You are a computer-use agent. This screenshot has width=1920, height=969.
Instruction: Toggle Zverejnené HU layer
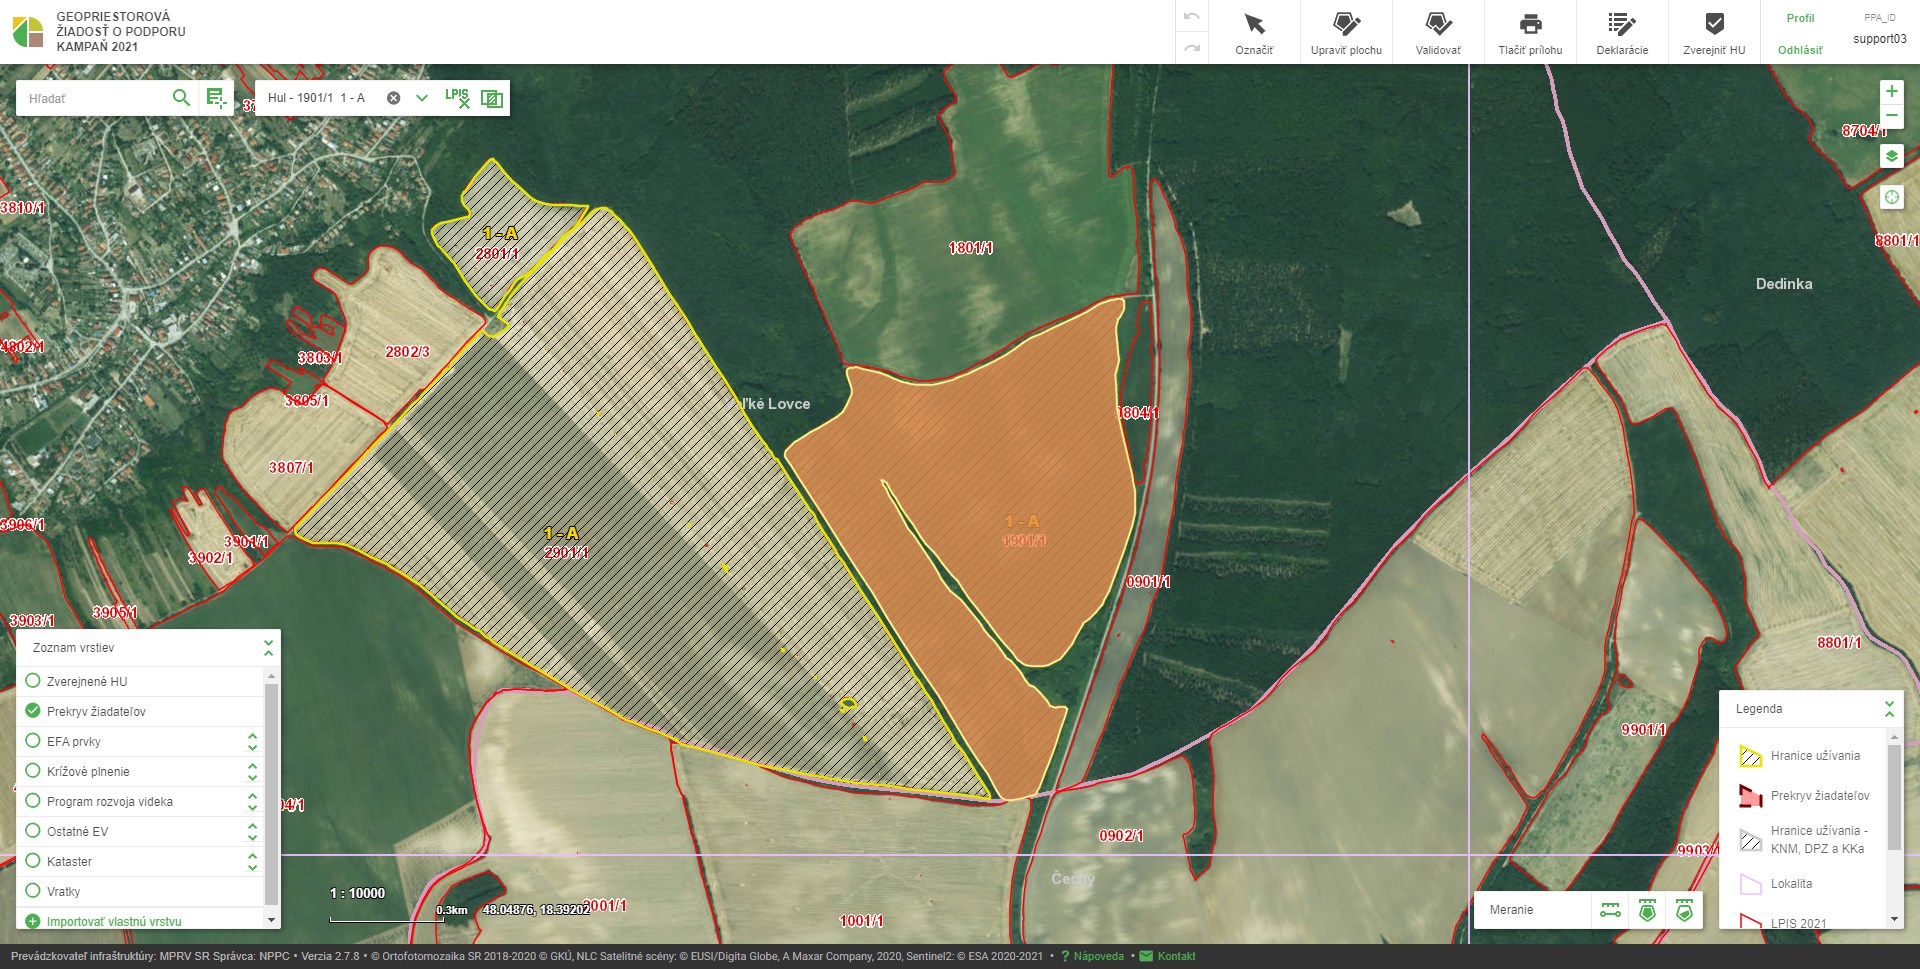[x=33, y=681]
